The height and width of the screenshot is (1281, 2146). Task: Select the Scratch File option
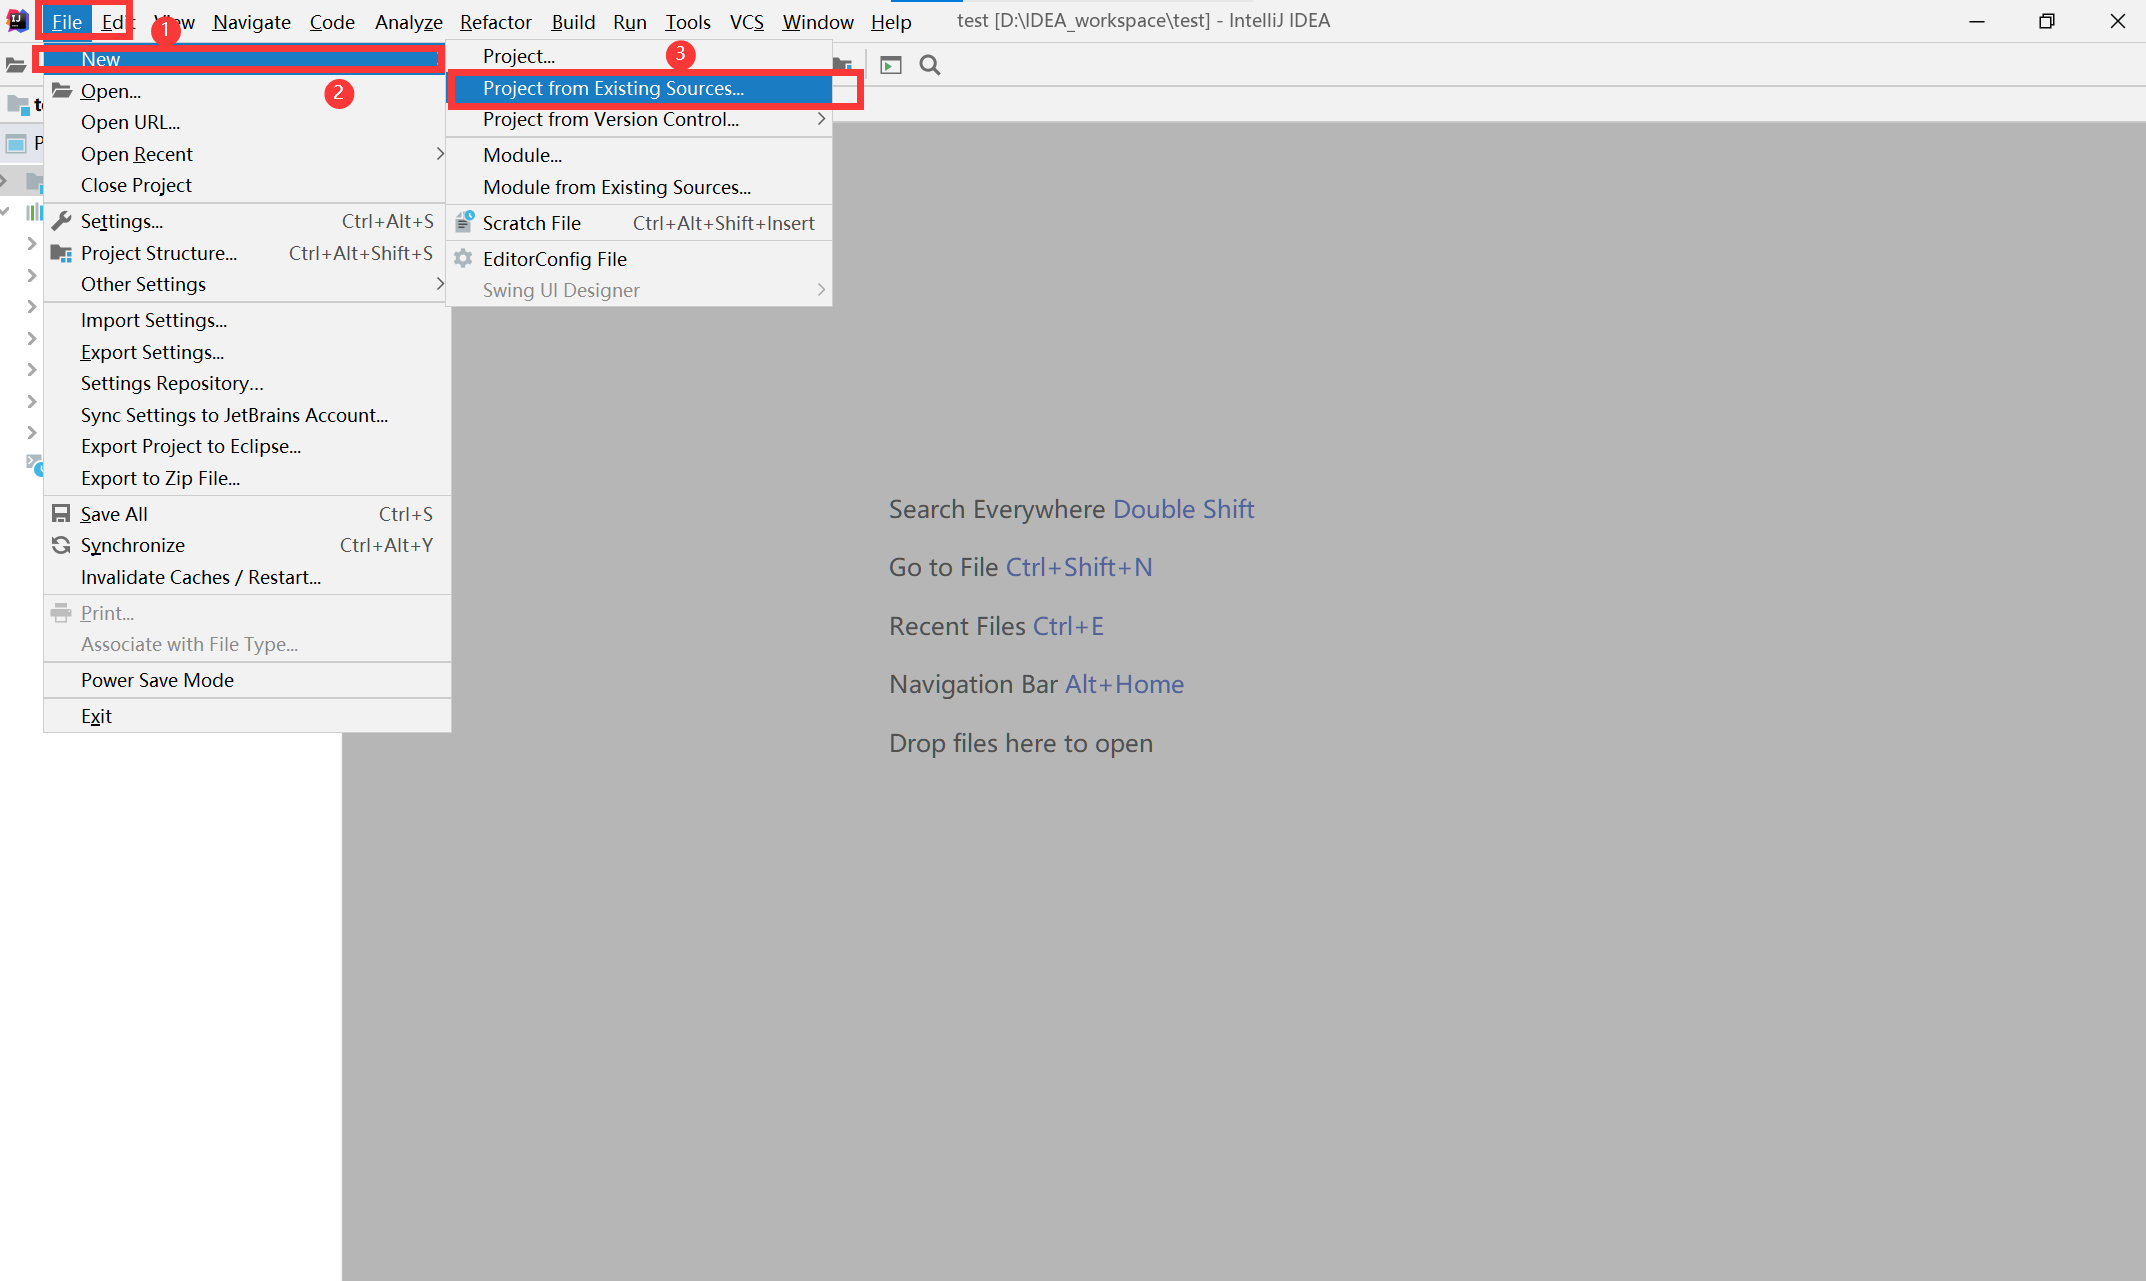coord(533,221)
